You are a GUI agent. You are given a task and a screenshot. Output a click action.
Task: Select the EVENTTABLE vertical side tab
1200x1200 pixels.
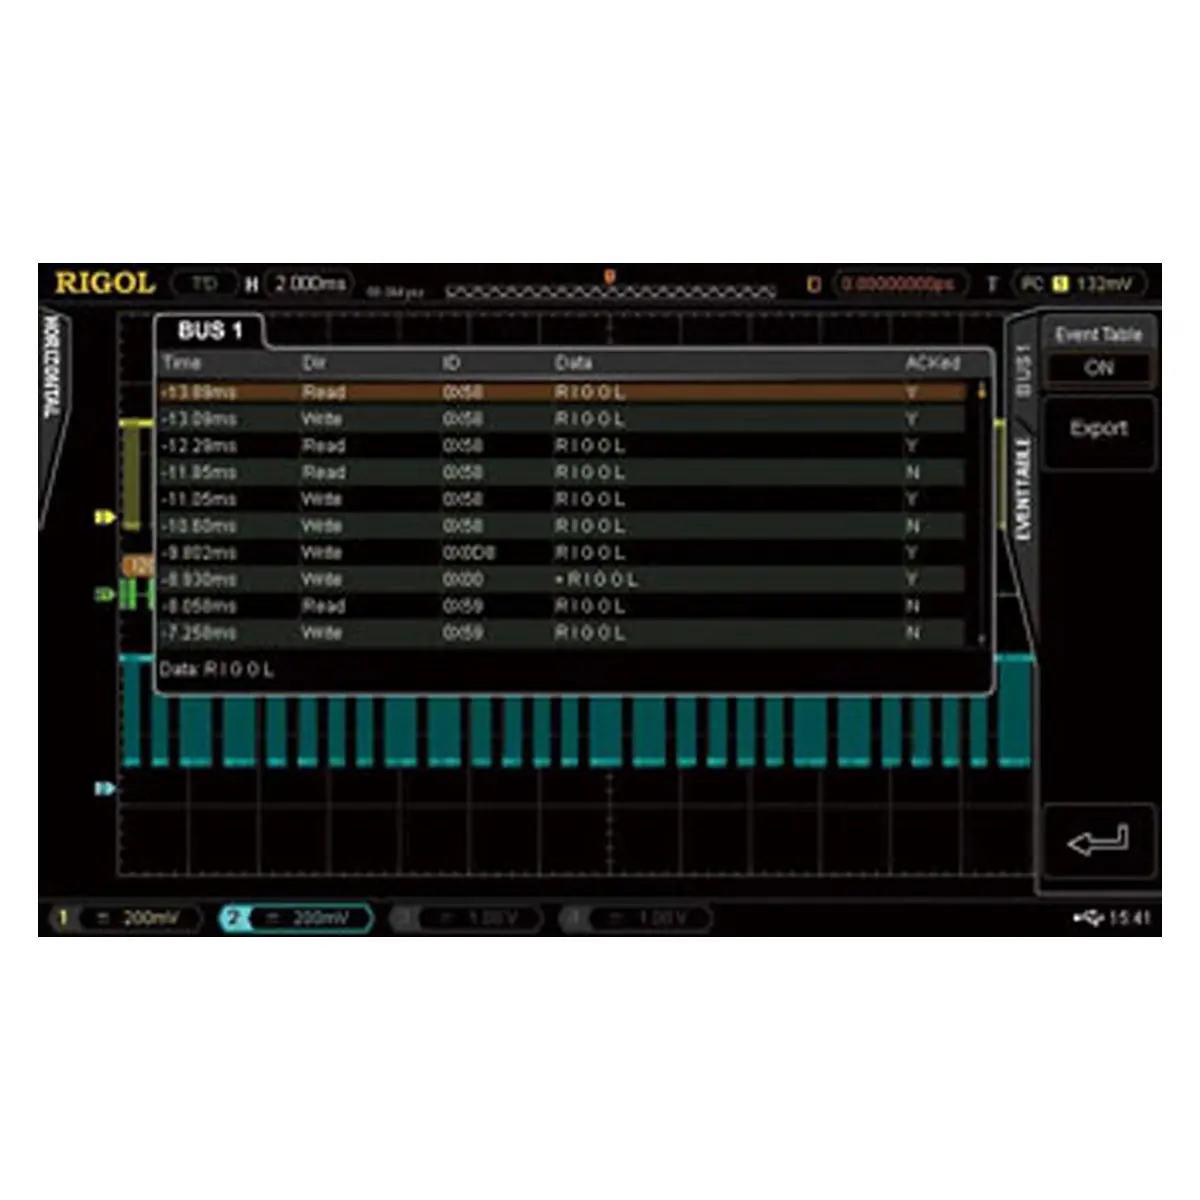pyautogui.click(x=1022, y=490)
